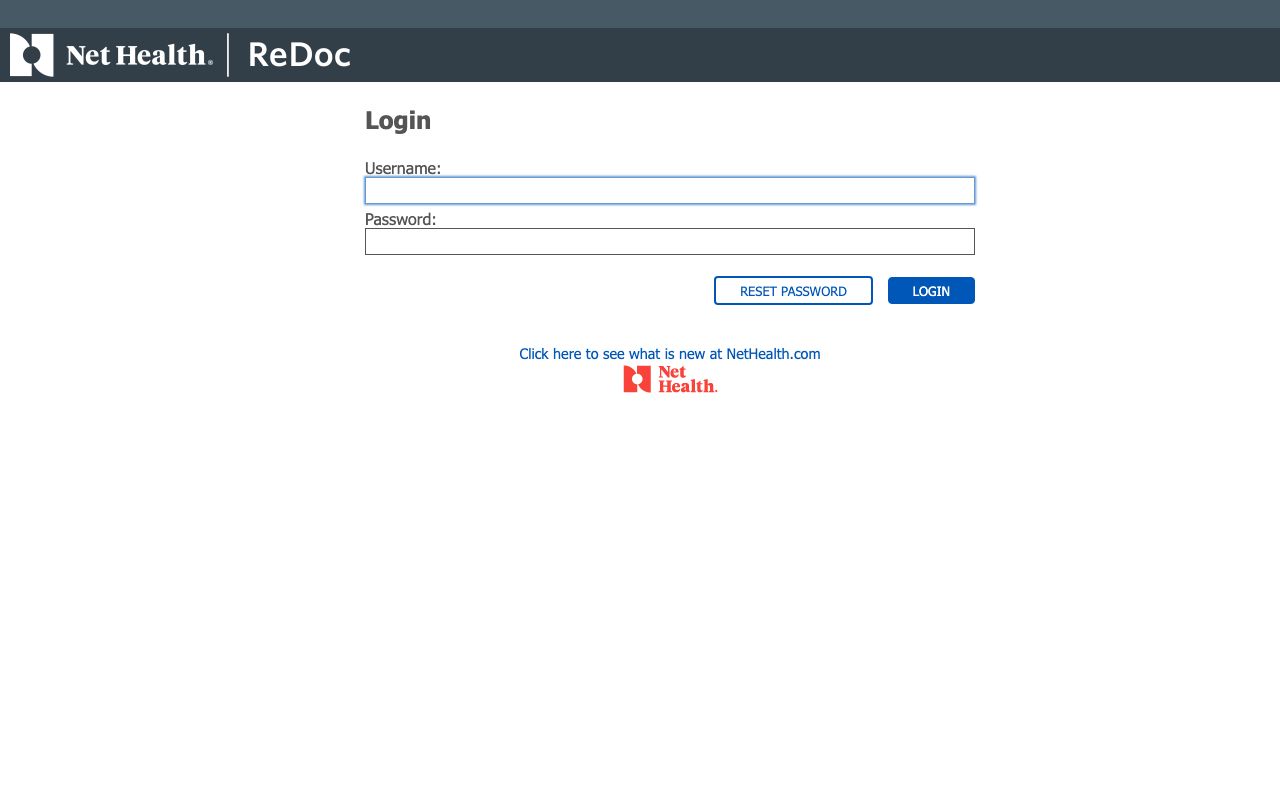Focus the Password input field
The height and width of the screenshot is (800, 1280).
pos(670,242)
